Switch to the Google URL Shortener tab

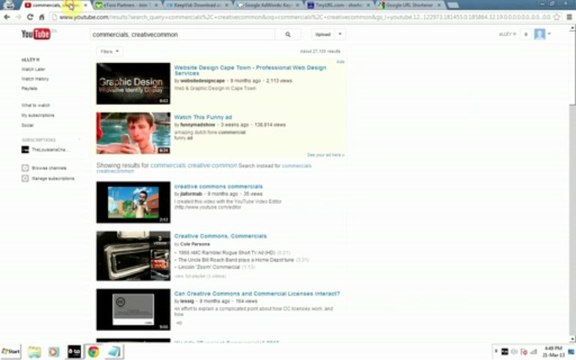point(410,5)
